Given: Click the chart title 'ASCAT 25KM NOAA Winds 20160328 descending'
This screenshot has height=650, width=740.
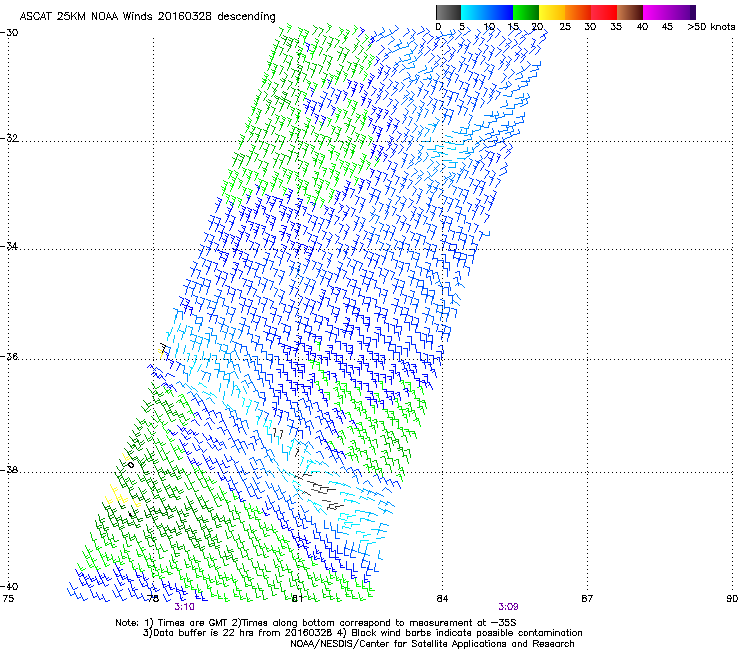Looking at the screenshot, I should pos(147,17).
